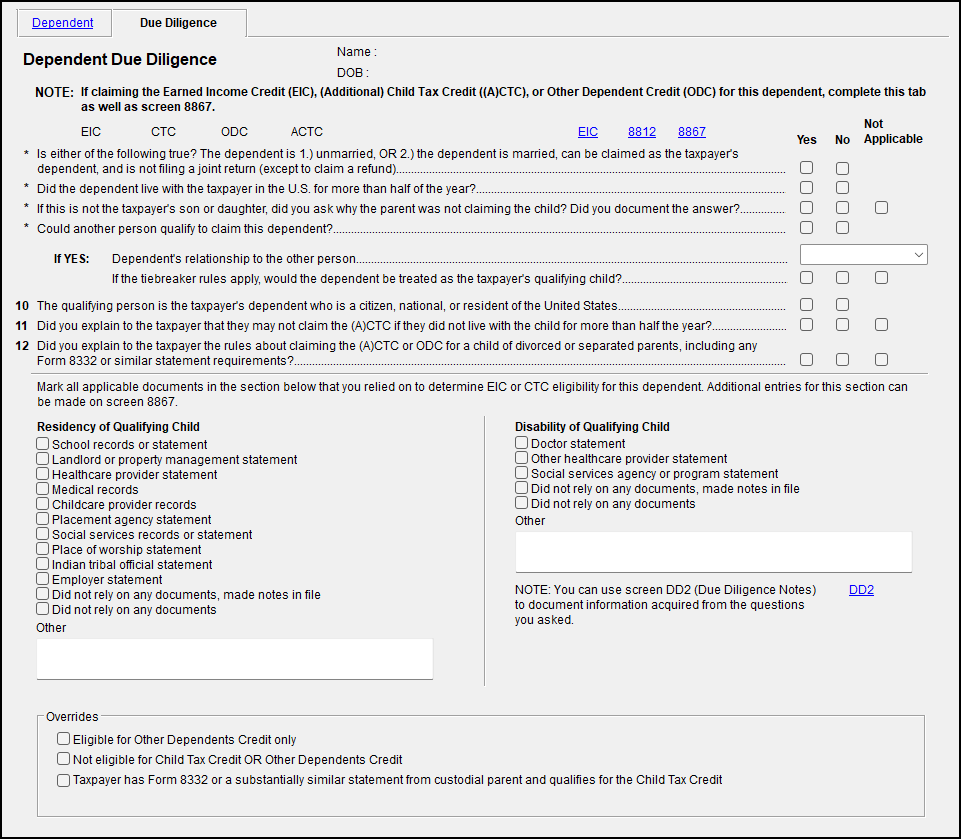Tick Landlord or property management statement
Viewport: 961px width, 839px height.
click(x=42, y=458)
